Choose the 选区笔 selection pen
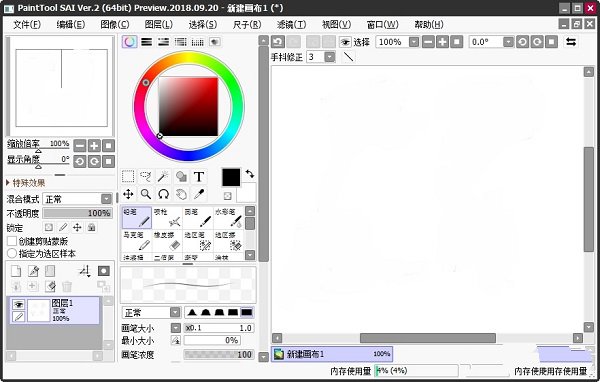 coord(198,240)
